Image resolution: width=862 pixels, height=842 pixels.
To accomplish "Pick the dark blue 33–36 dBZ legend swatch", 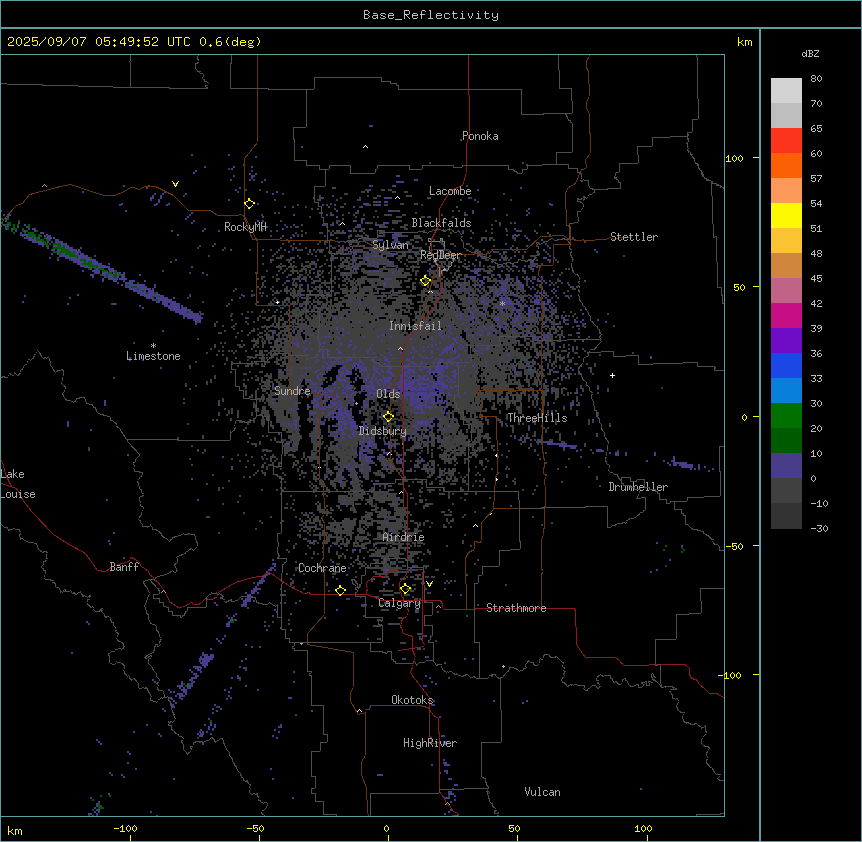I will click(786, 365).
